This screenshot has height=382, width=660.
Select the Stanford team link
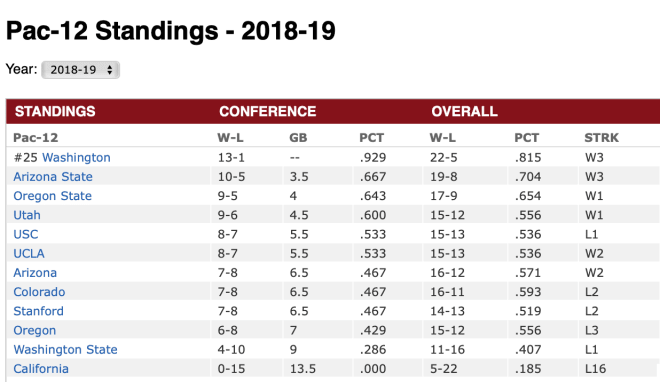point(38,311)
